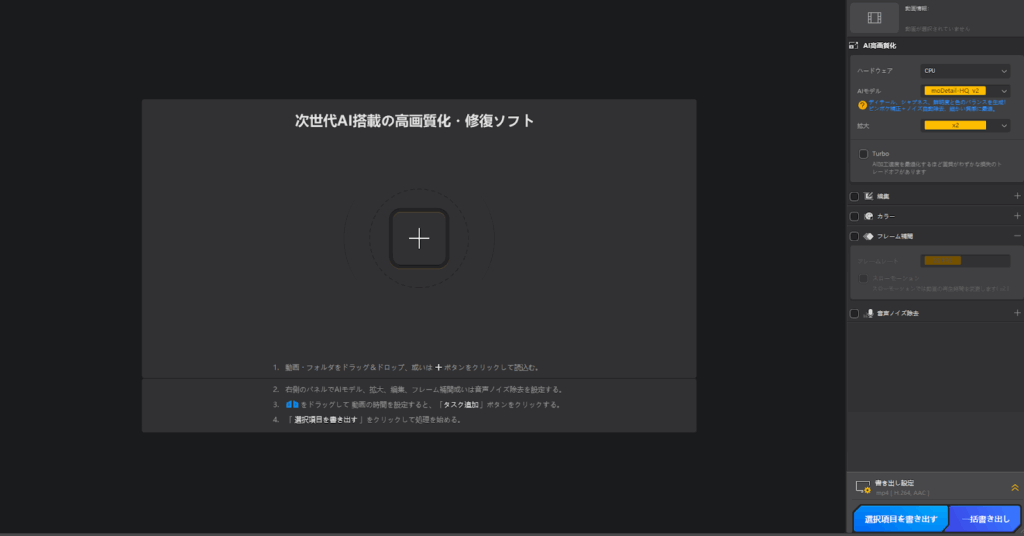Expand the 編集 section with plus
The image size is (1024, 536).
(x=1017, y=196)
